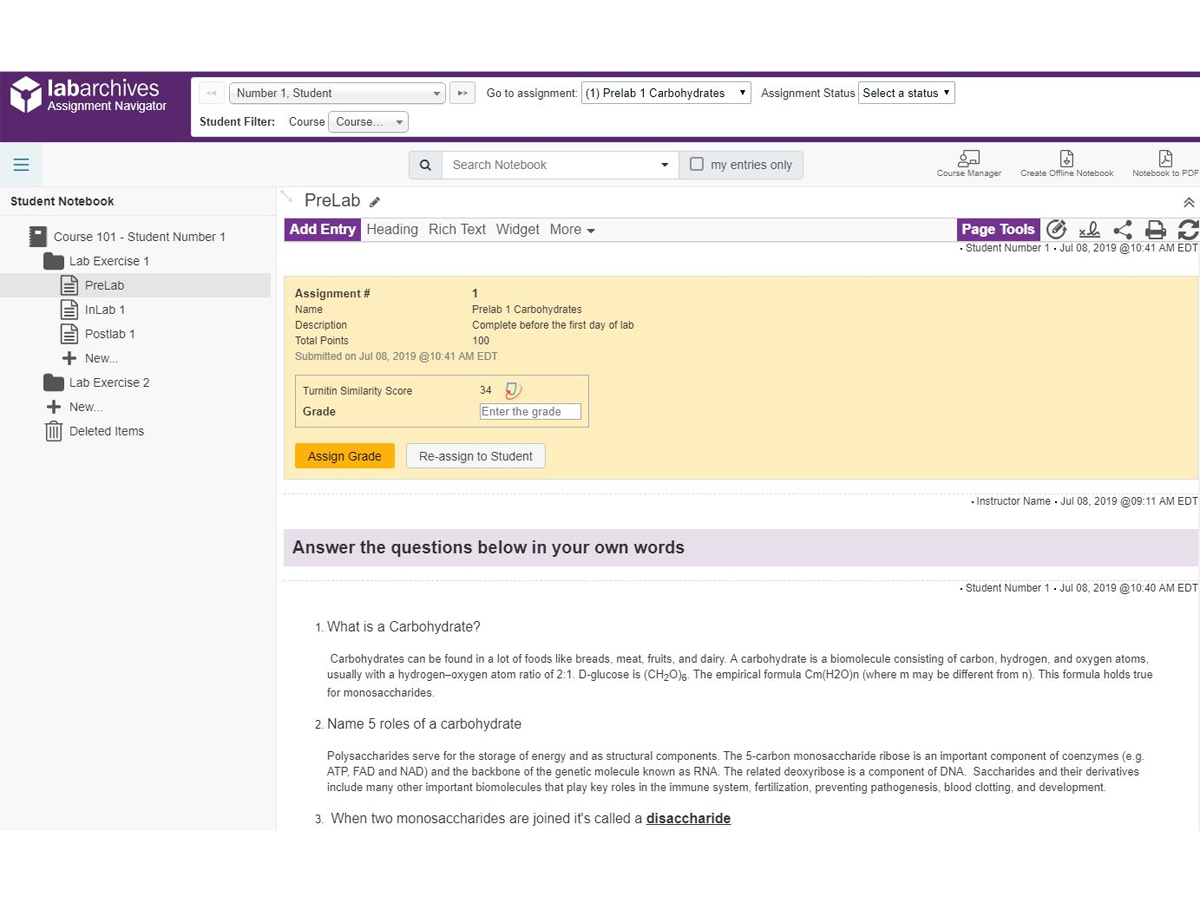Expand the Go to assignment dropdown
1200x900 pixels.
pyautogui.click(x=665, y=93)
